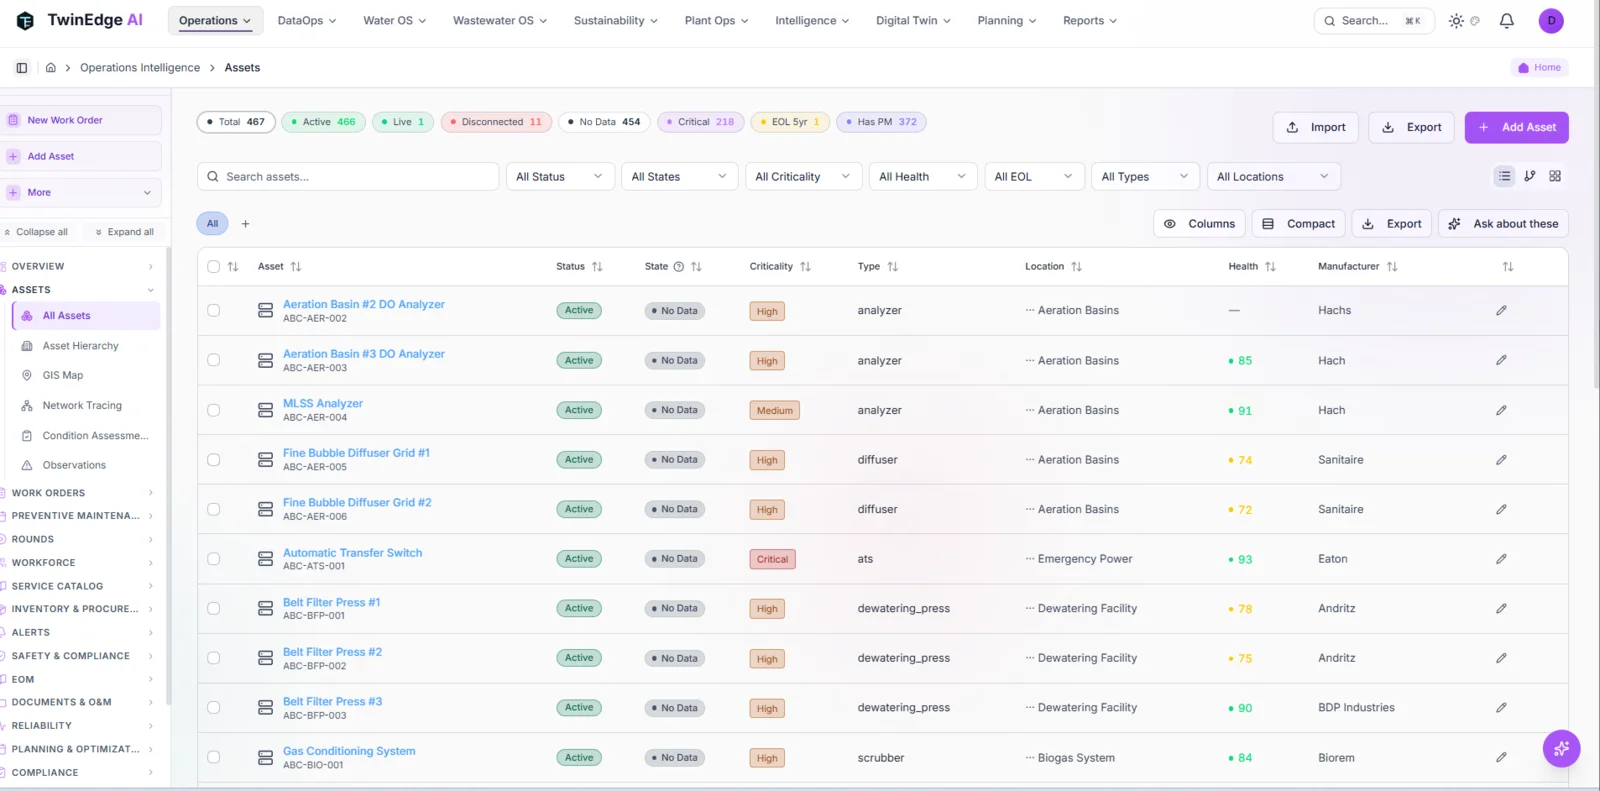Edit MLSS Analyzer row pencil icon
This screenshot has width=1600, height=791.
point(1501,410)
